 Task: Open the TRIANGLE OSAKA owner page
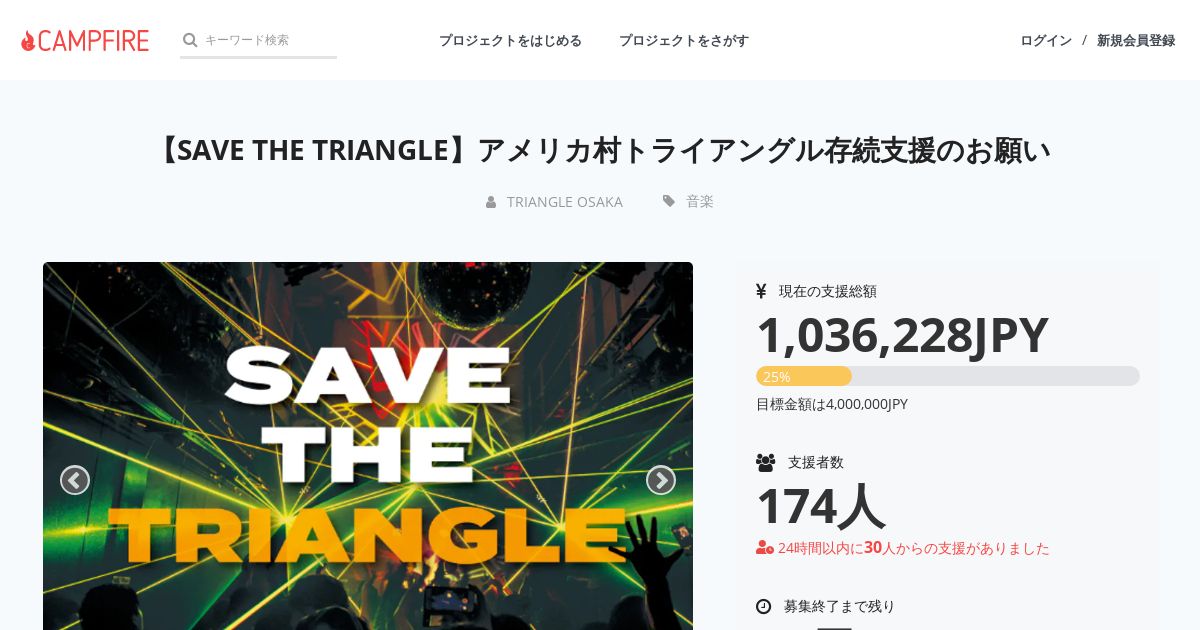(565, 202)
